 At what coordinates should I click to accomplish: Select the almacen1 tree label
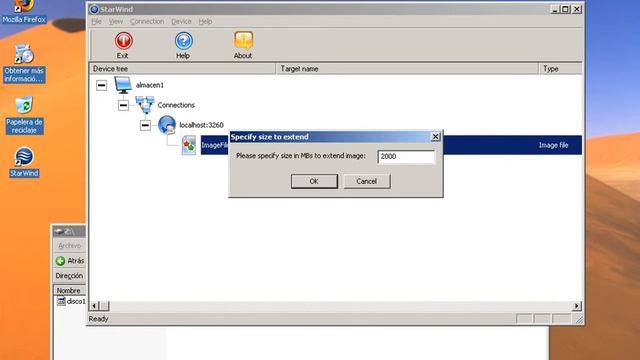(149, 85)
